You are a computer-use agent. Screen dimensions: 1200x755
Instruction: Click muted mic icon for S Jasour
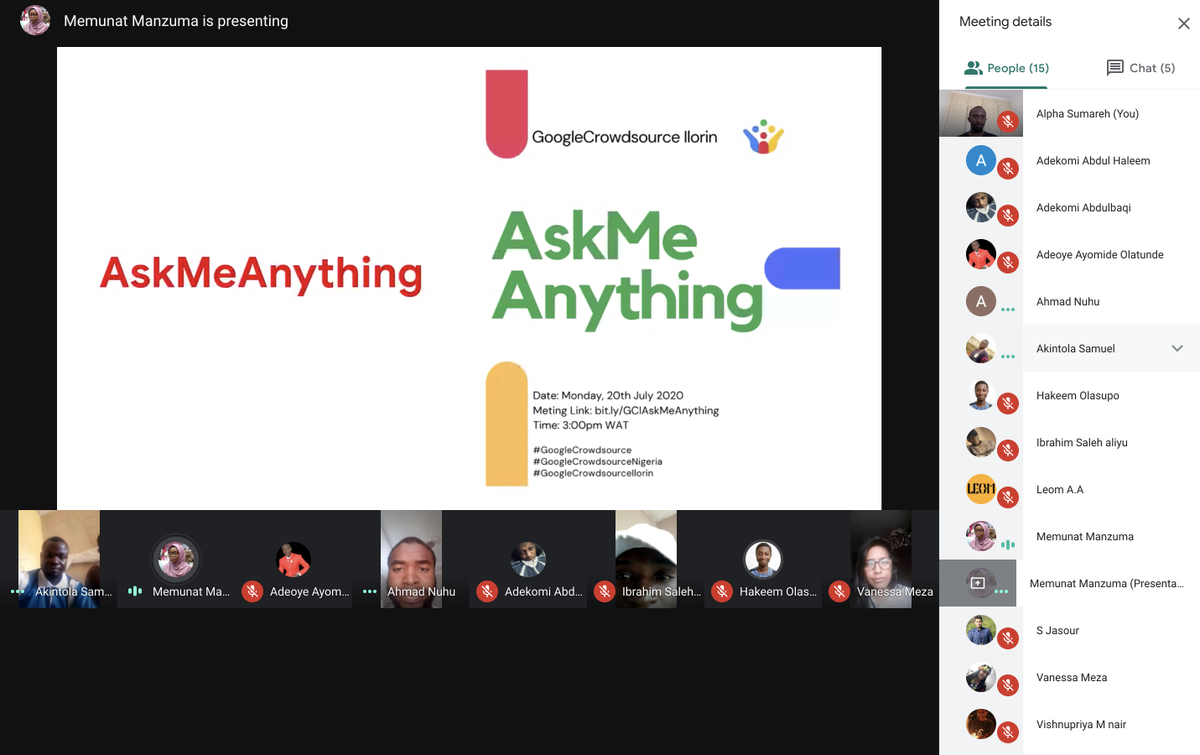[1008, 639]
